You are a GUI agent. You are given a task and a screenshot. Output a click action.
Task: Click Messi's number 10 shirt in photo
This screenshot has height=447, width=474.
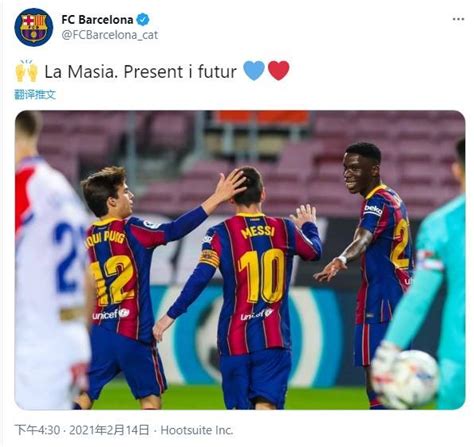[253, 280]
